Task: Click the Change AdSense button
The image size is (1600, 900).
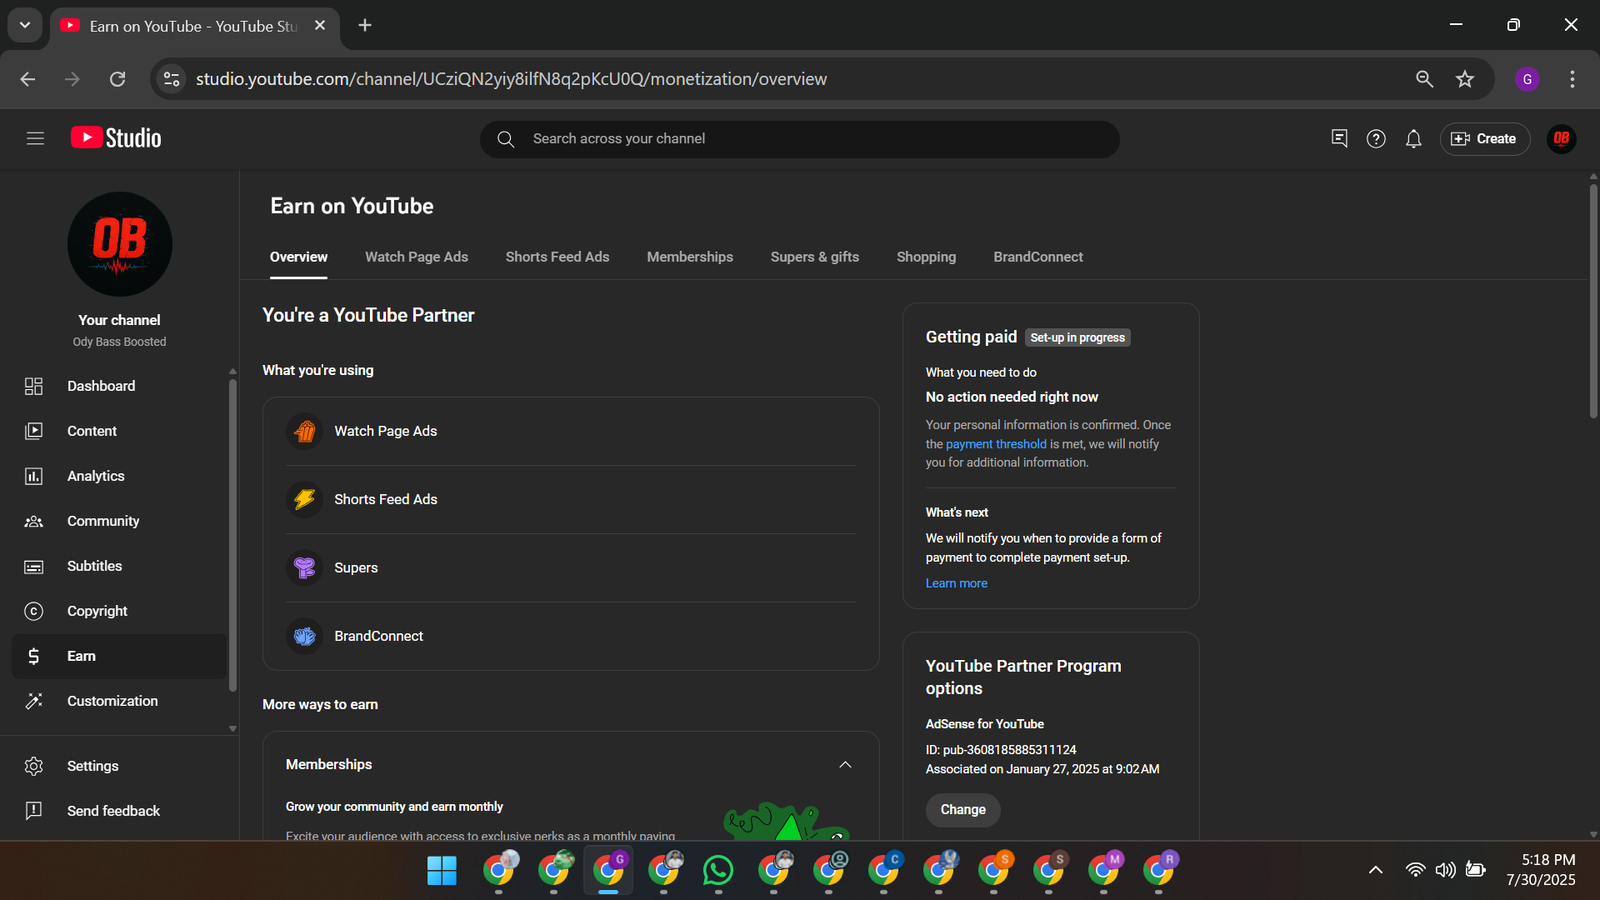Action: [x=963, y=810]
